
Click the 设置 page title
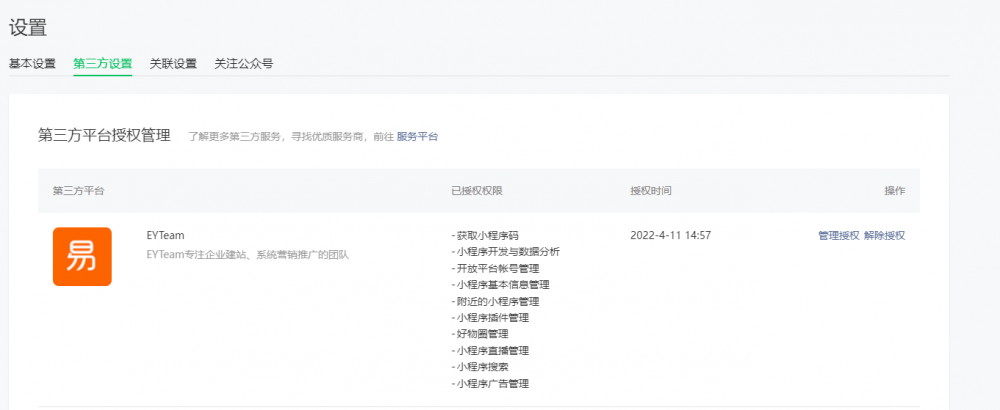[x=28, y=28]
